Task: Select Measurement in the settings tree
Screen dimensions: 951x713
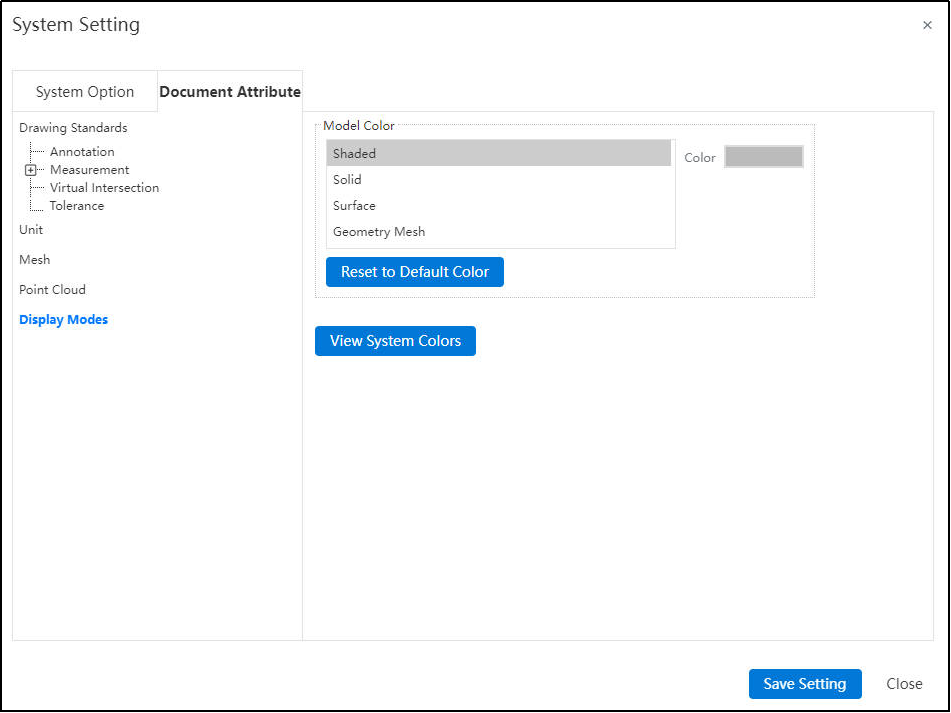Action: [90, 170]
